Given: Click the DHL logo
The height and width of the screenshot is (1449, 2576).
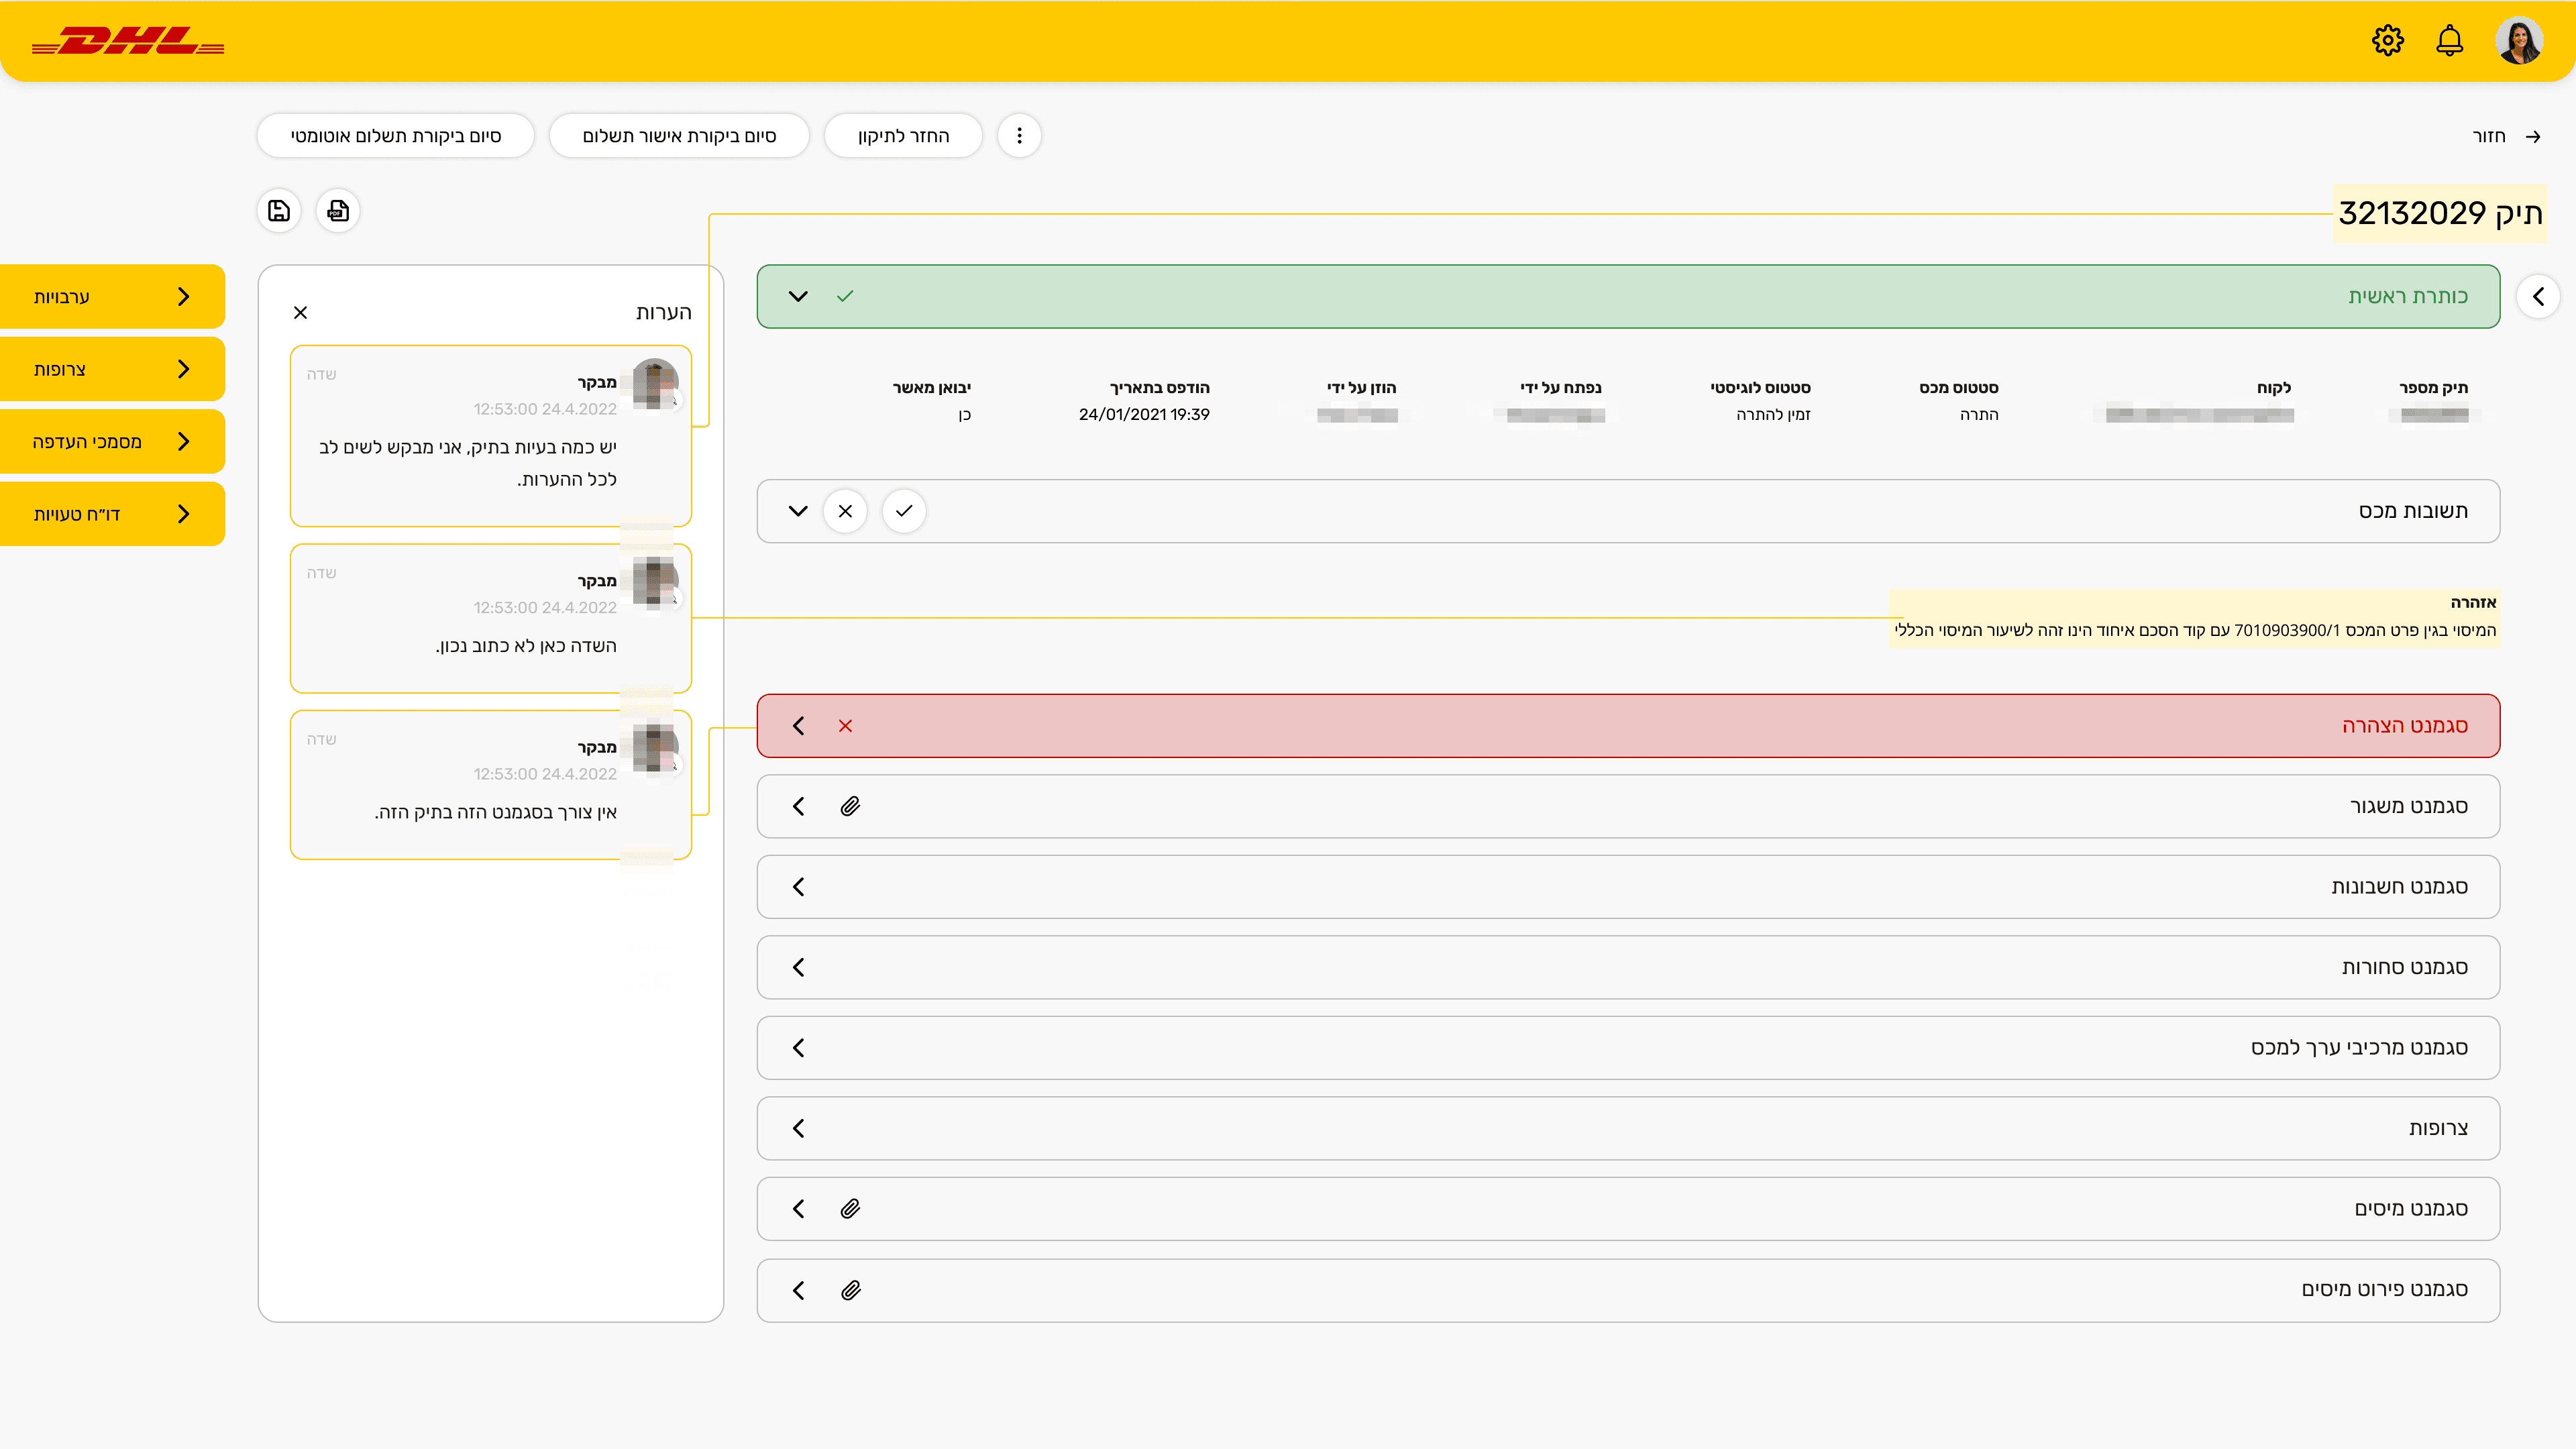Looking at the screenshot, I should click(128, 41).
